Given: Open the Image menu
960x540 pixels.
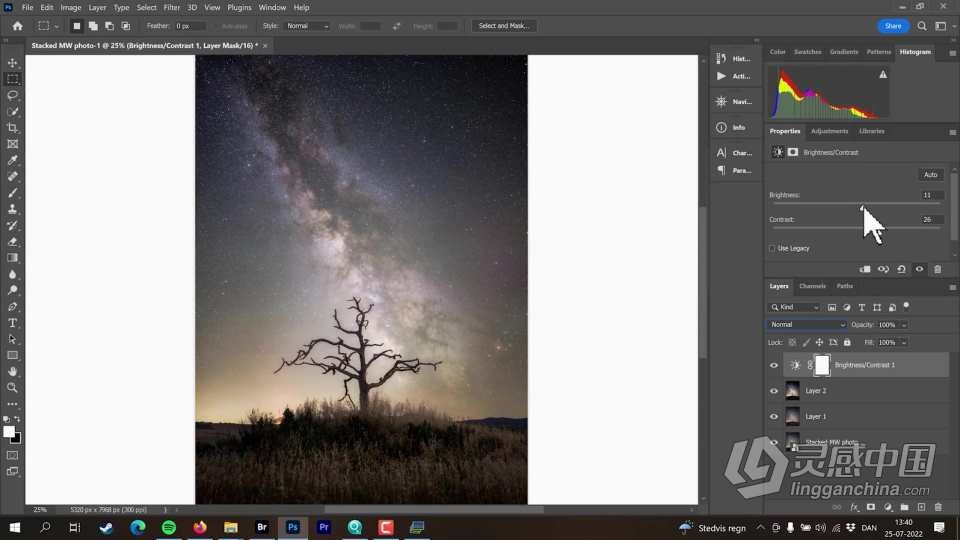Looking at the screenshot, I should point(70,7).
